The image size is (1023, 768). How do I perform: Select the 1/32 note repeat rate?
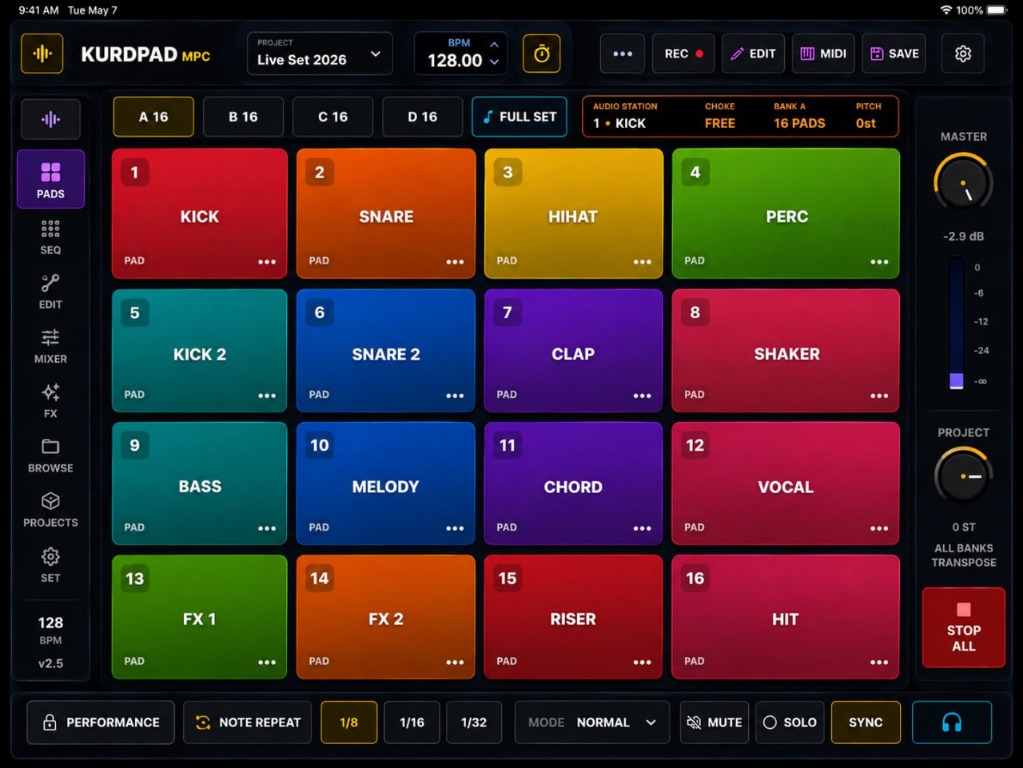(x=474, y=722)
